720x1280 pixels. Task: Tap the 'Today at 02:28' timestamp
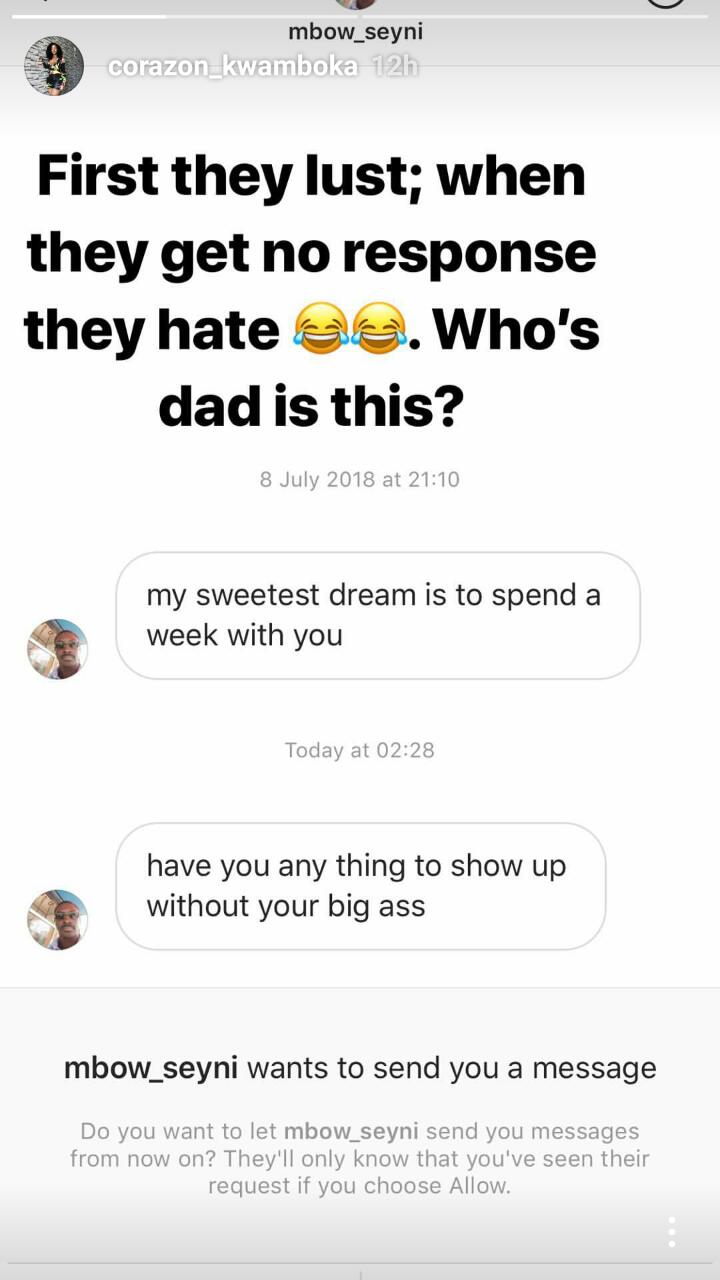coord(360,750)
